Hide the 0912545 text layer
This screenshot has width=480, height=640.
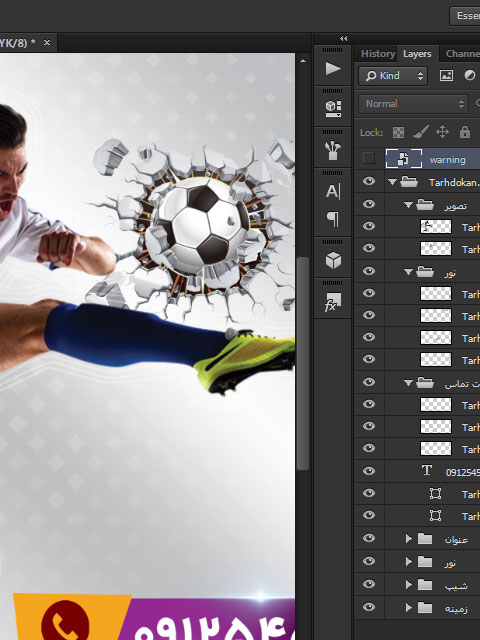tap(369, 471)
